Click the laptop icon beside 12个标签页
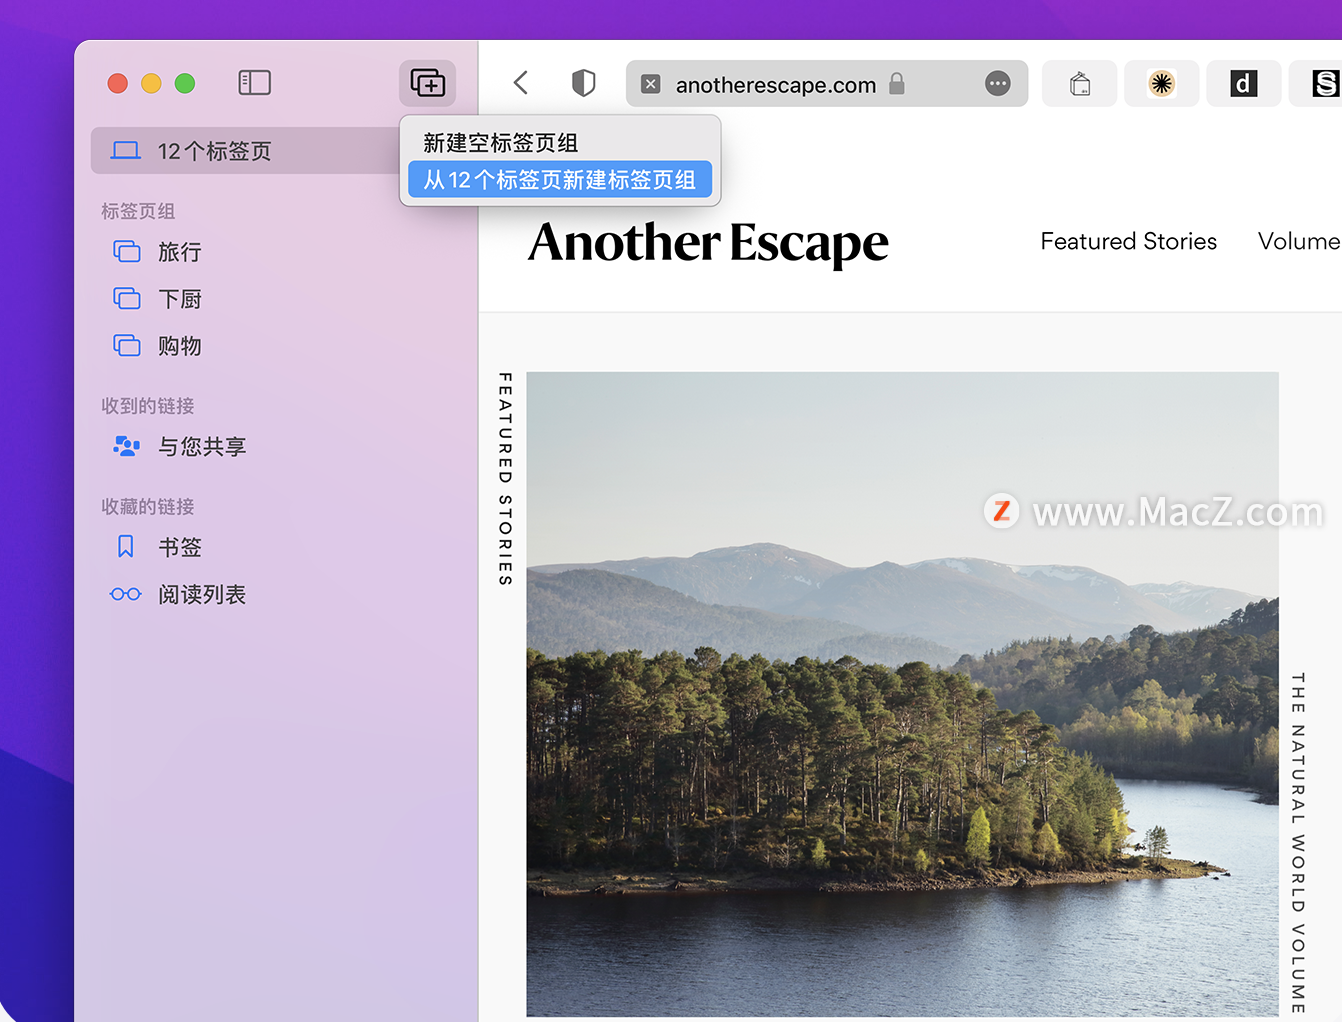This screenshot has height=1022, width=1342. [x=126, y=151]
